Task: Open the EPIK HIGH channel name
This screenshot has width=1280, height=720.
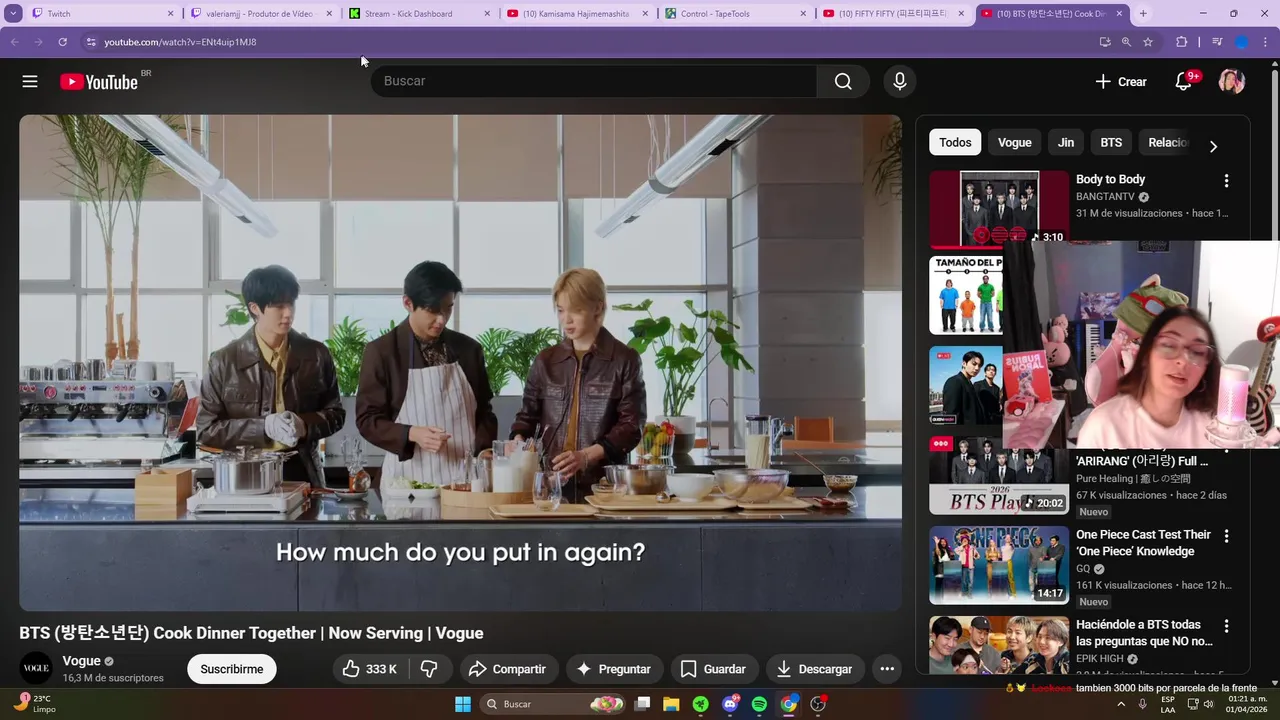Action: tap(1100, 659)
